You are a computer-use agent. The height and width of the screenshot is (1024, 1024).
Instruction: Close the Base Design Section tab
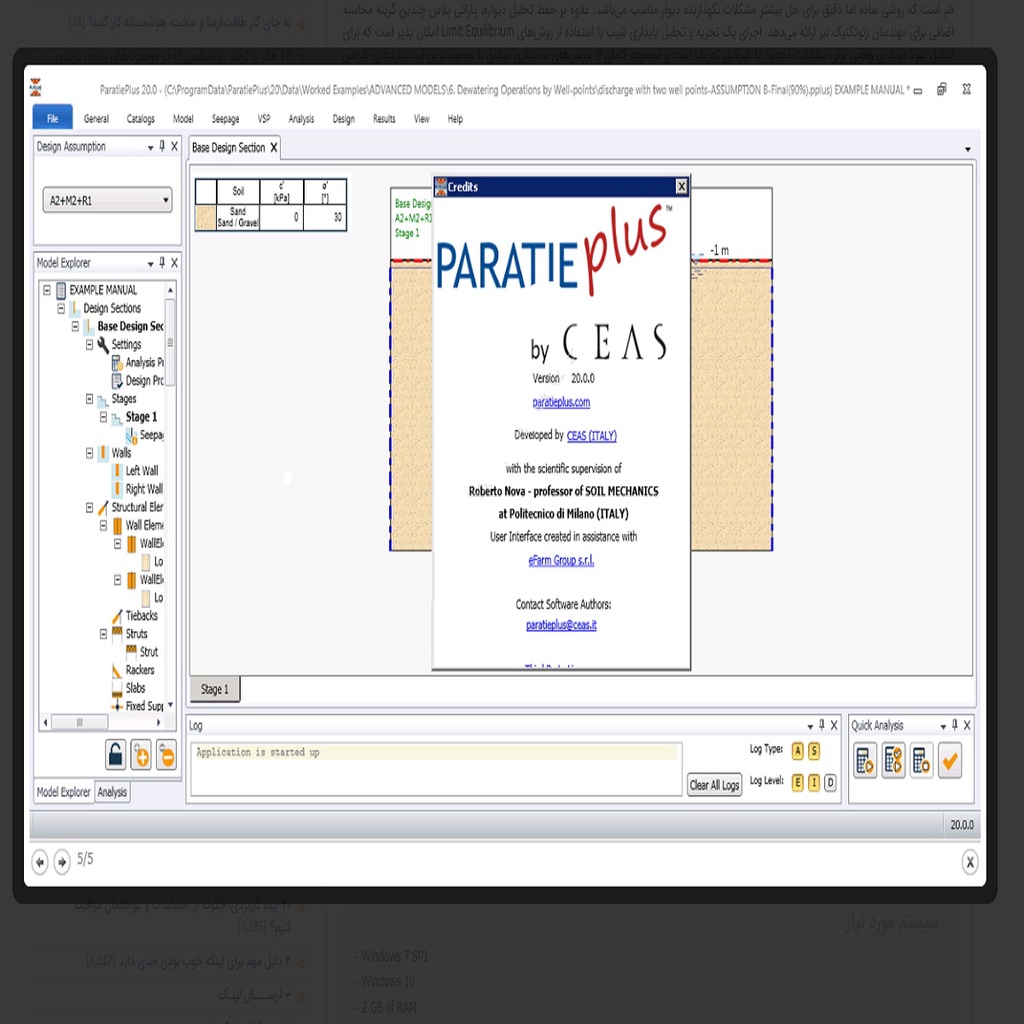click(274, 148)
